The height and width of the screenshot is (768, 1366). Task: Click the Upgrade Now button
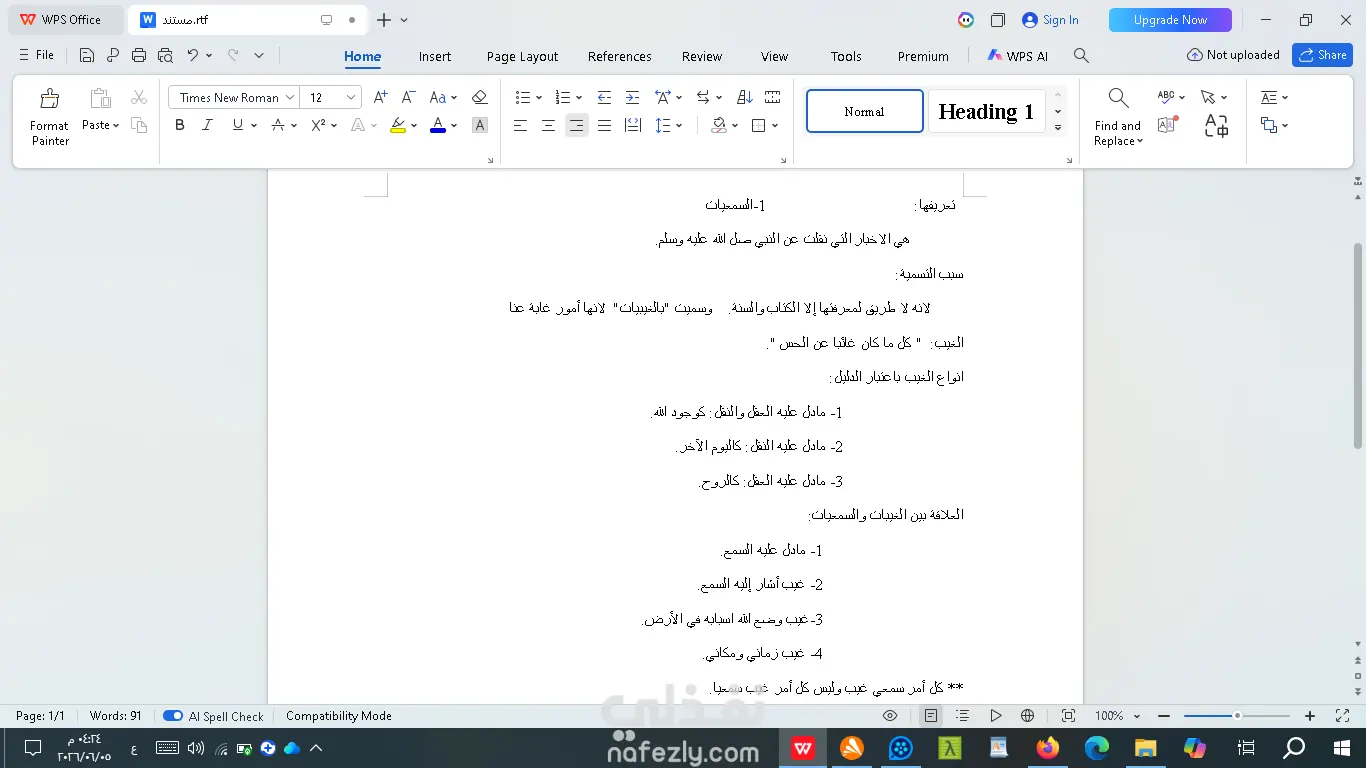click(x=1170, y=20)
